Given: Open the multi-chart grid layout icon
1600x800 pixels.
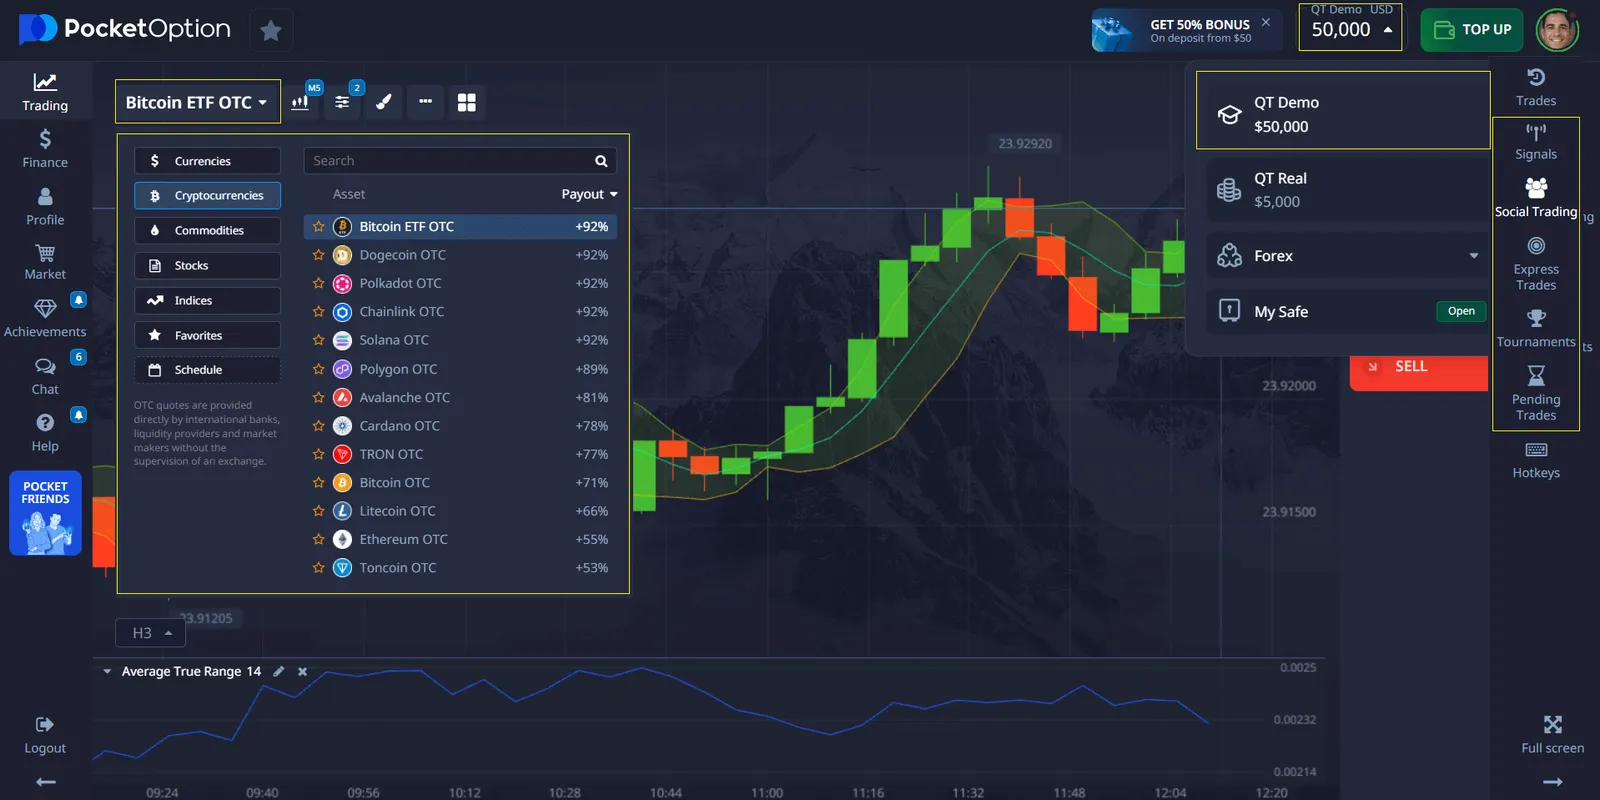Looking at the screenshot, I should pos(466,102).
